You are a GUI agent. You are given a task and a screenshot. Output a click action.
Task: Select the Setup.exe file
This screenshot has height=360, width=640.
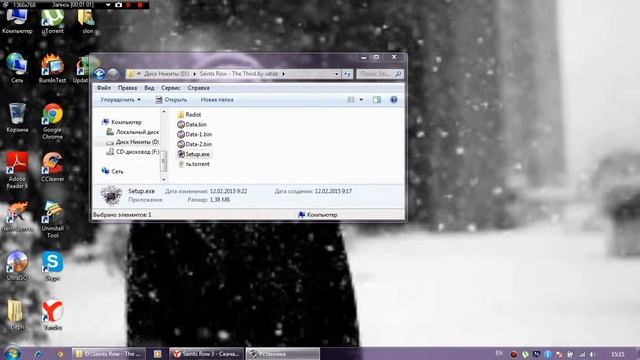(193, 154)
